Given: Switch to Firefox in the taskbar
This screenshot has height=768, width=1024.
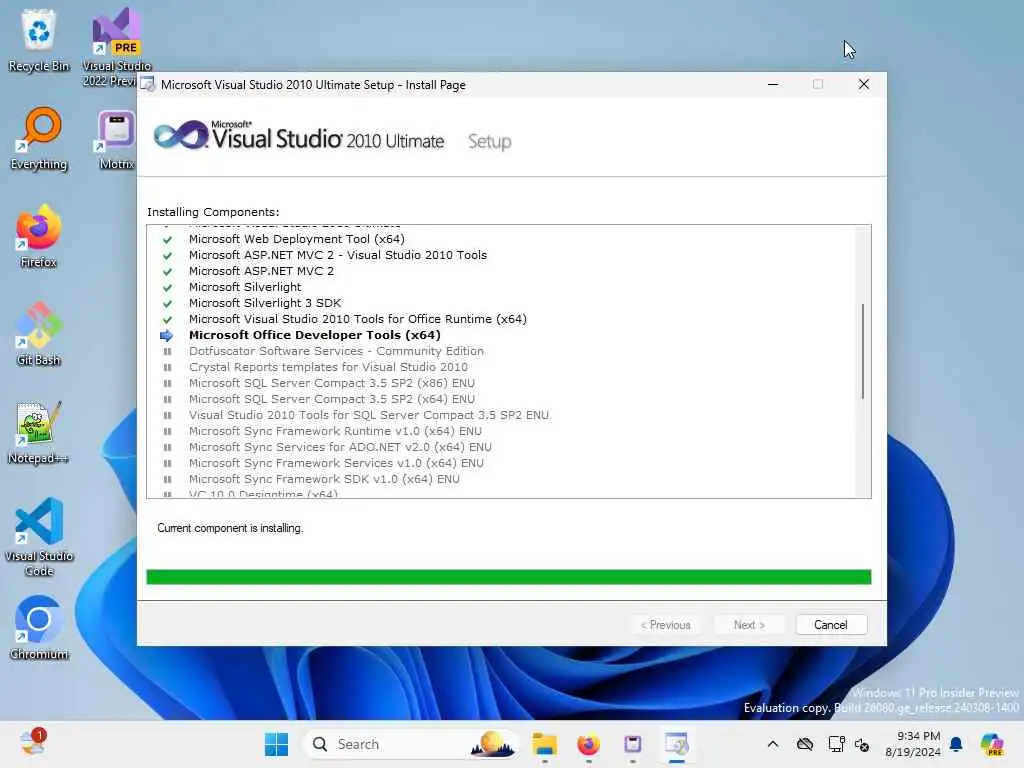Looking at the screenshot, I should tap(588, 744).
